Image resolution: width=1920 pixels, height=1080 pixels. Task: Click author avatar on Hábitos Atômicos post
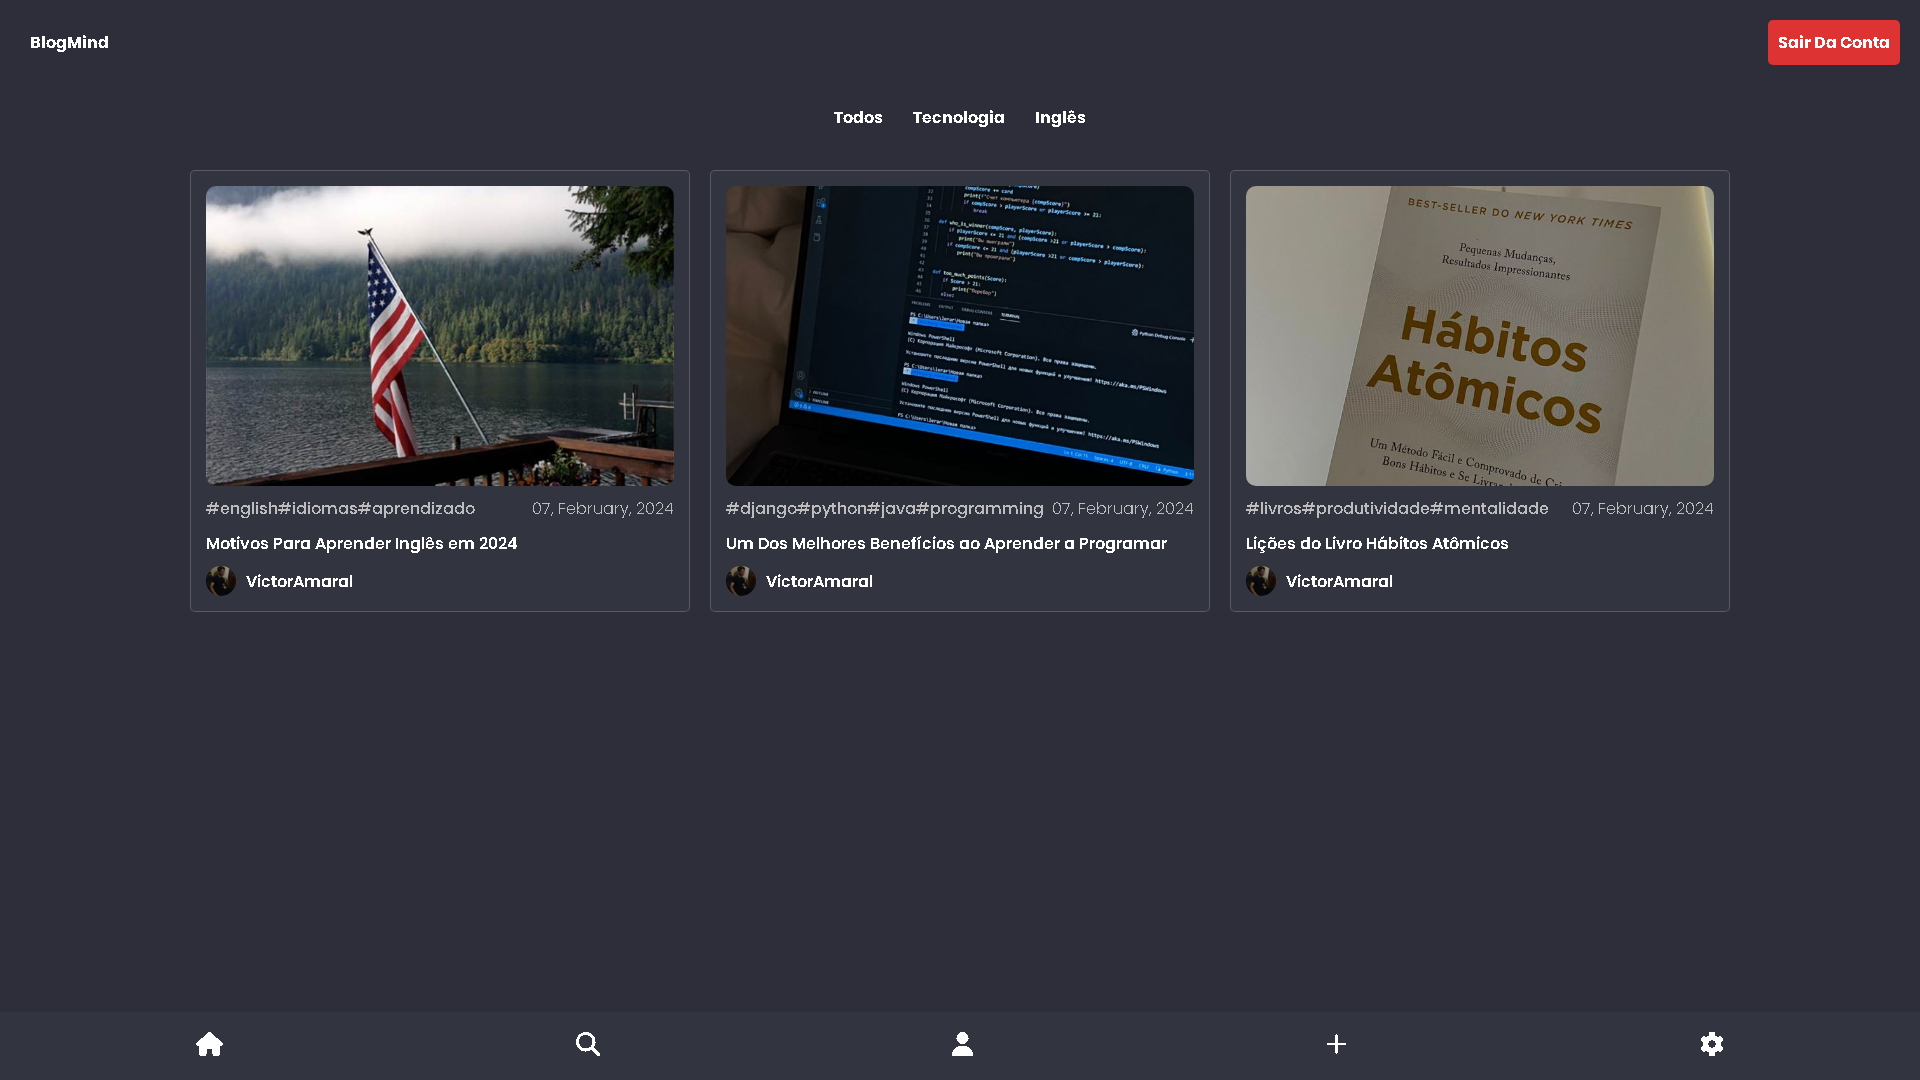1261,581
